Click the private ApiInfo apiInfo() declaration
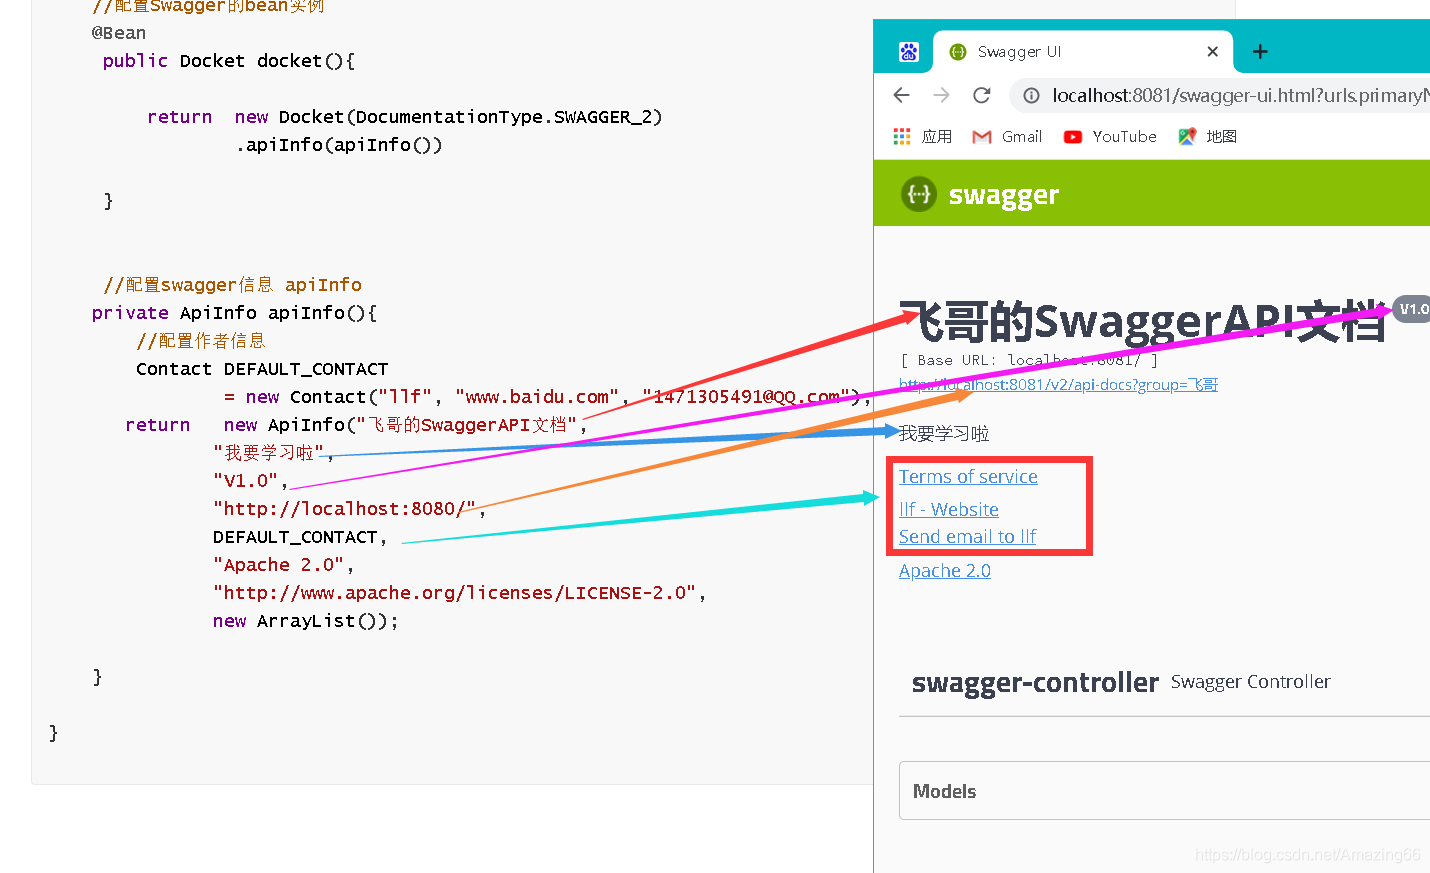This screenshot has width=1430, height=873. pos(235,313)
